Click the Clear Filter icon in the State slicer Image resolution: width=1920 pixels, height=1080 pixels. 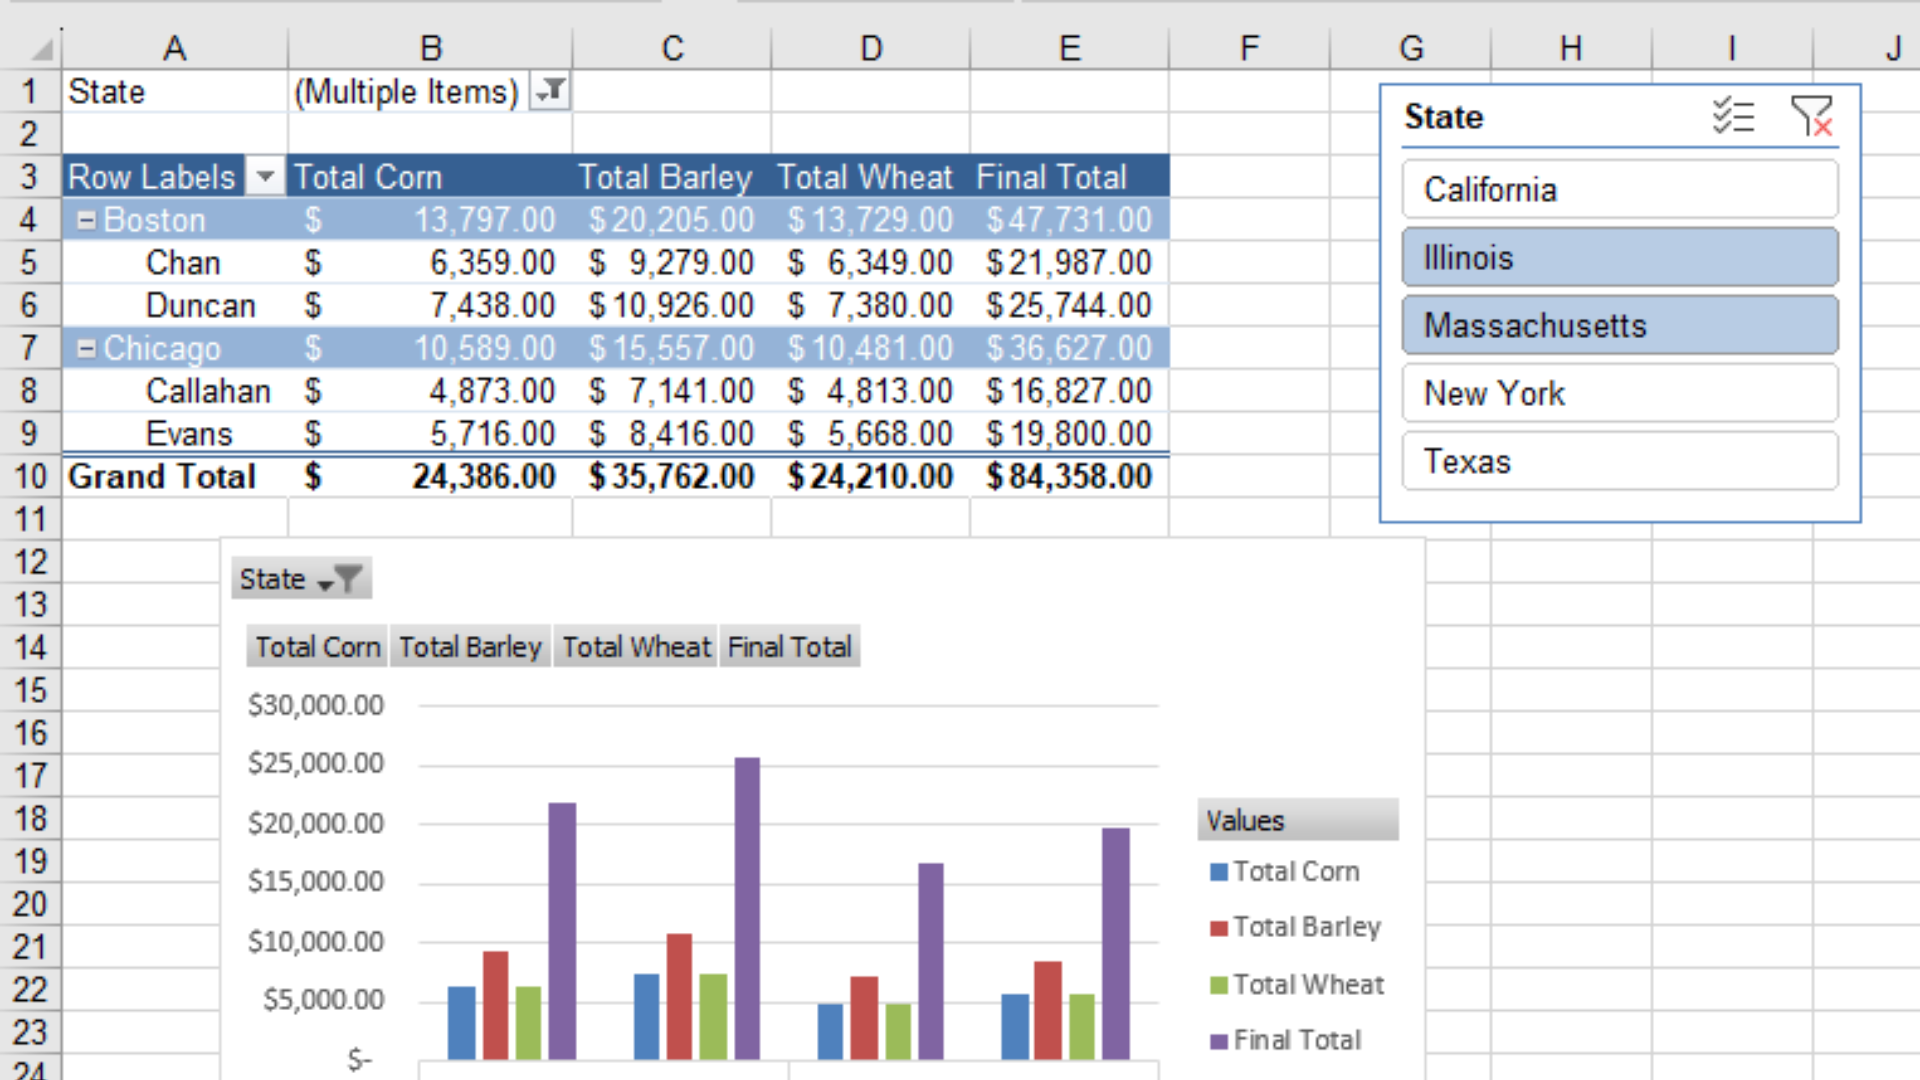coord(1813,116)
